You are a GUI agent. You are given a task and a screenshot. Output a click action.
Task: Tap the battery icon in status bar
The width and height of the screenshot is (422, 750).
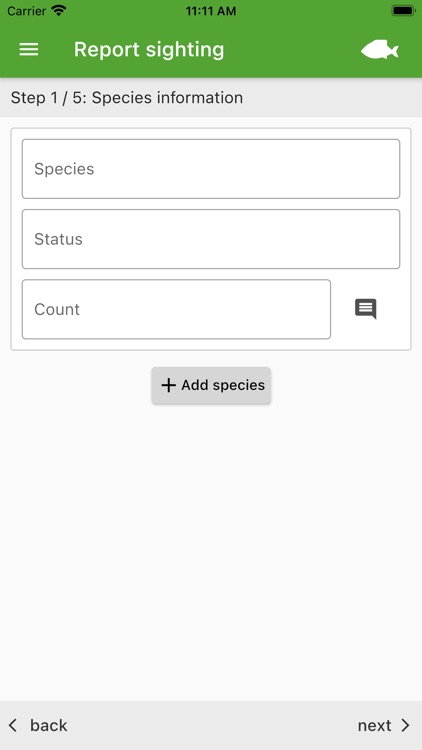click(403, 11)
